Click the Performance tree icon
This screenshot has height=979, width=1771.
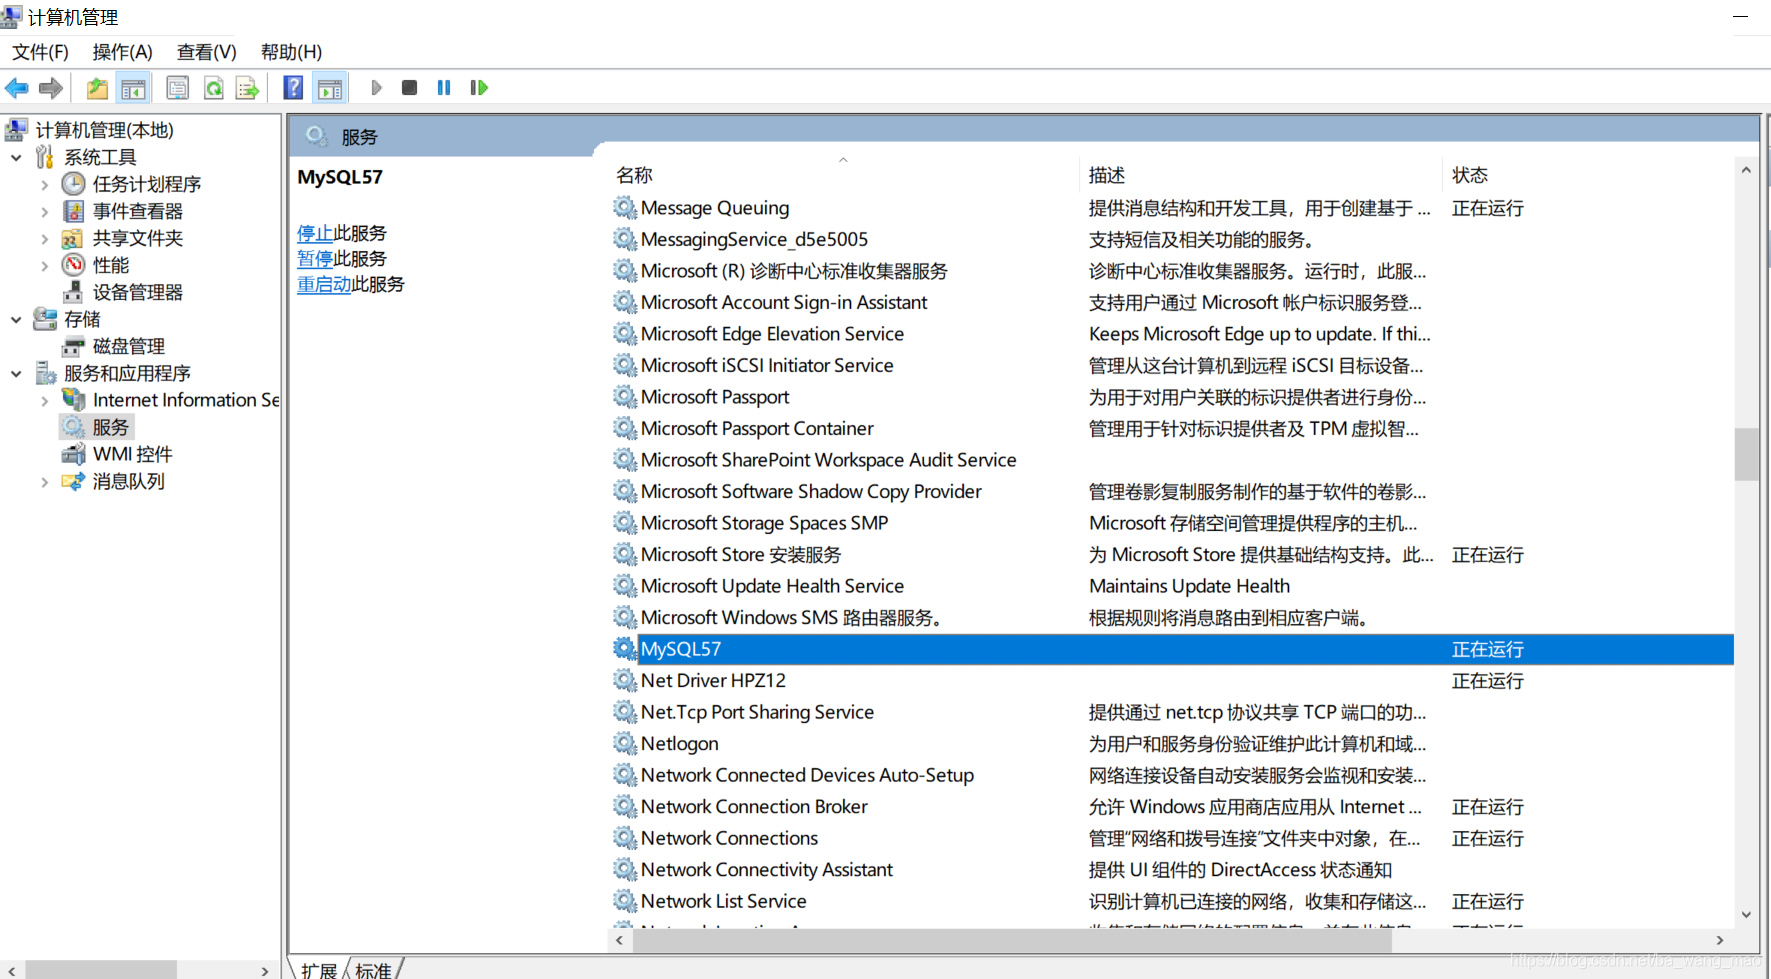click(74, 265)
